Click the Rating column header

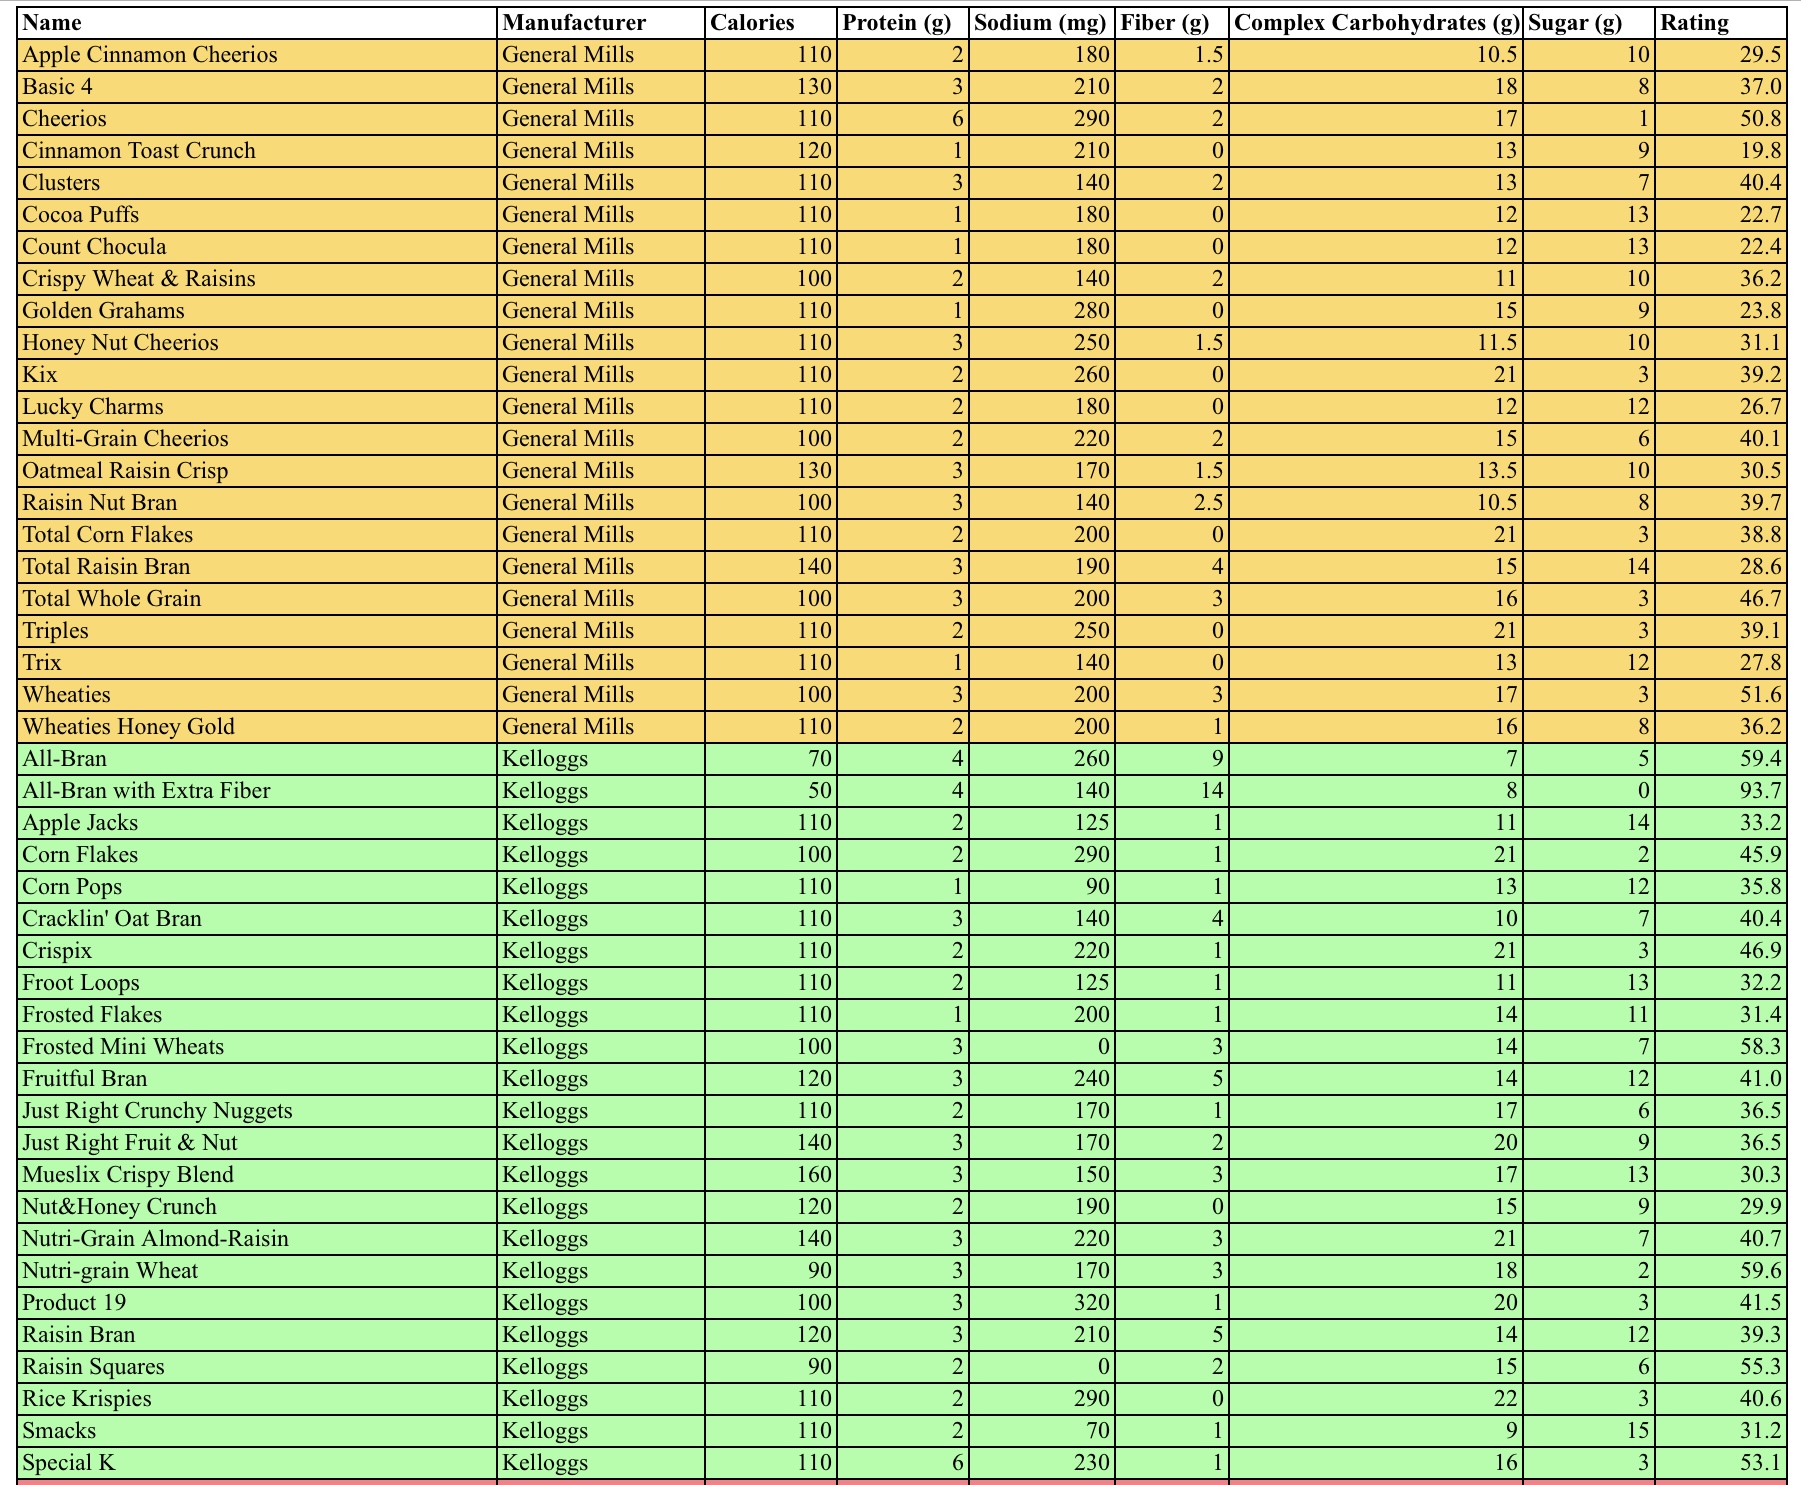1721,23
